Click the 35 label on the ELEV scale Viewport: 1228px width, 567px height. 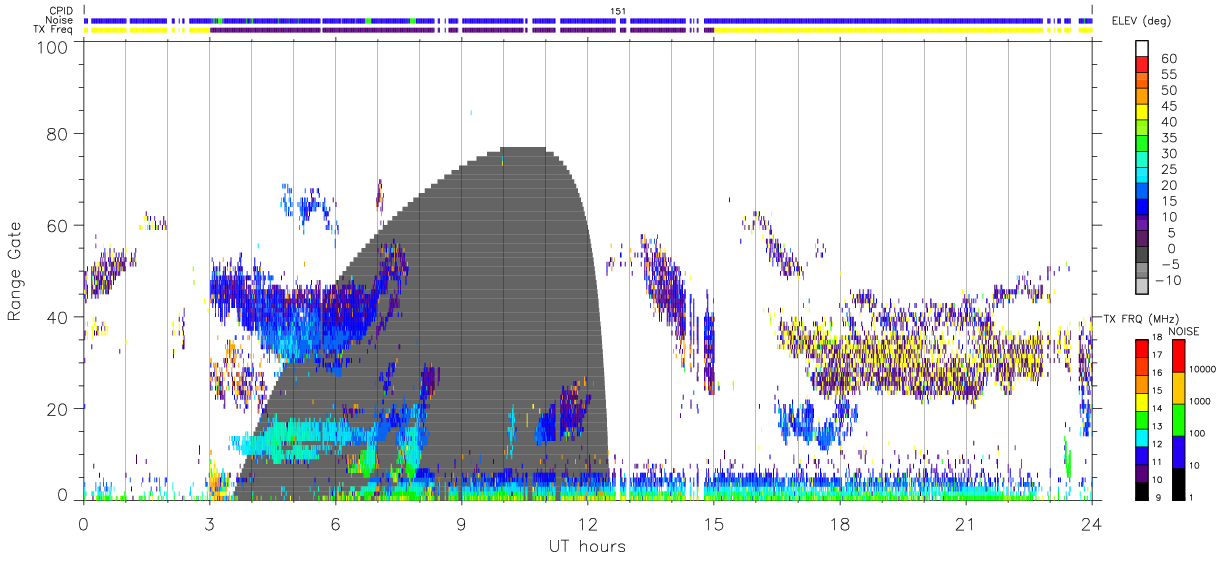pos(1169,138)
